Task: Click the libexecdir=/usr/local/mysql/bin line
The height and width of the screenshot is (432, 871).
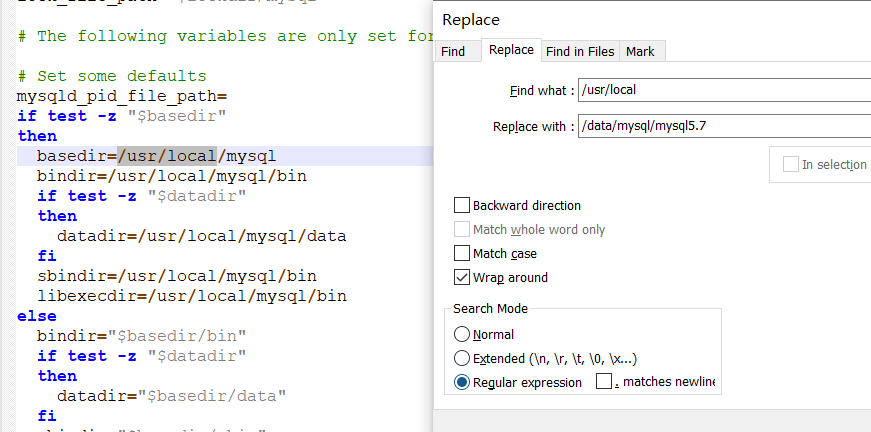Action: pyautogui.click(x=191, y=296)
